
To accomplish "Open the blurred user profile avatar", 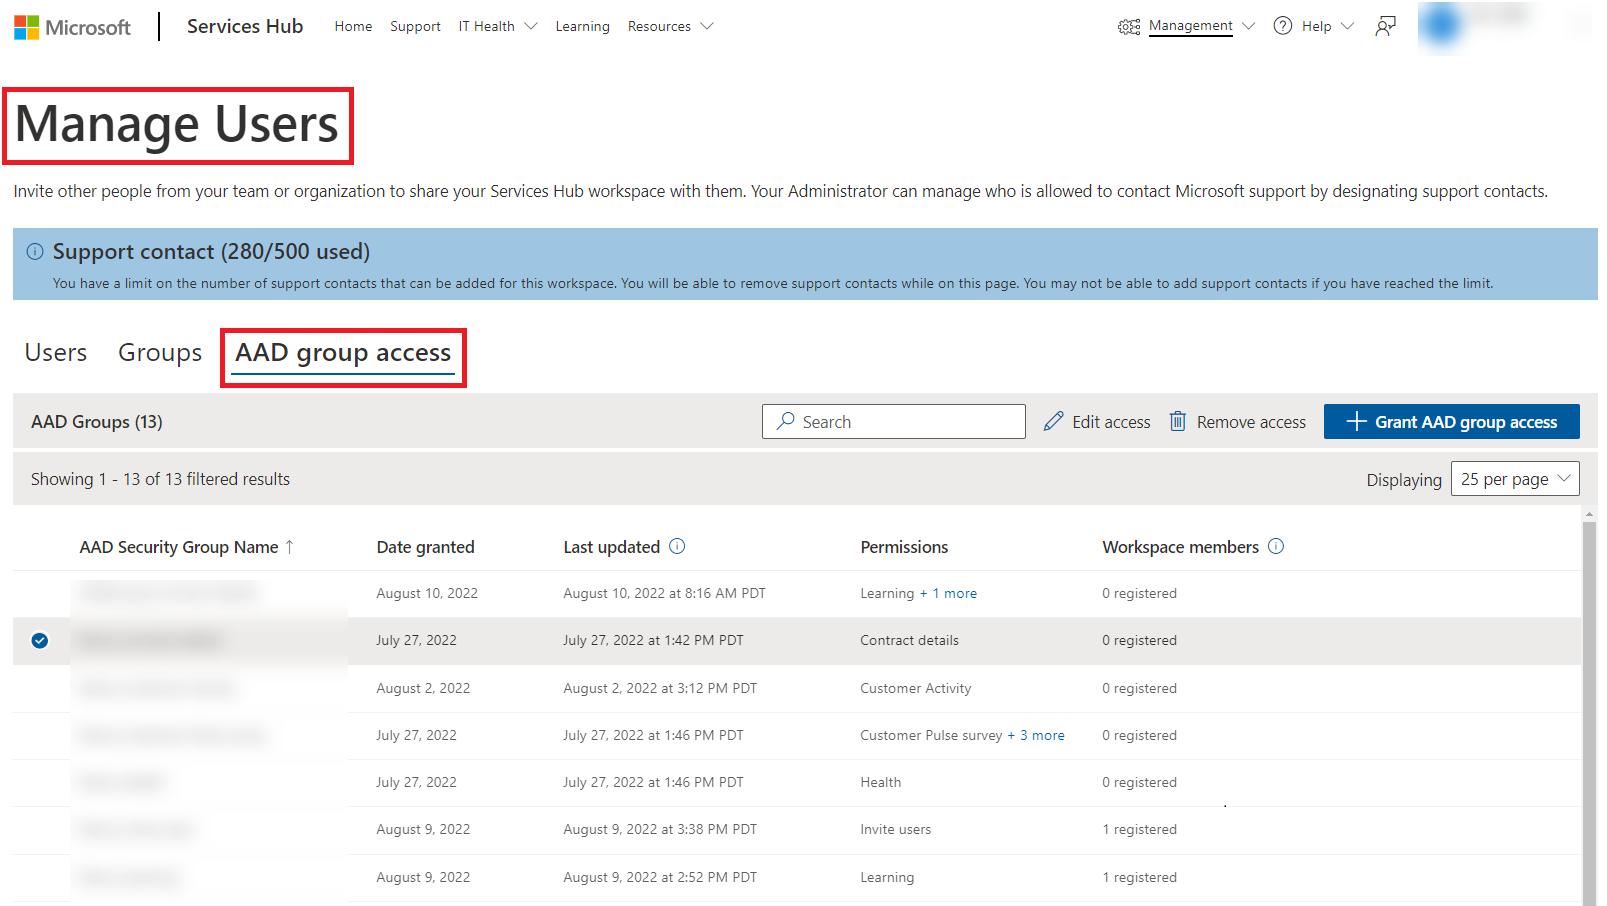I will 1441,25.
